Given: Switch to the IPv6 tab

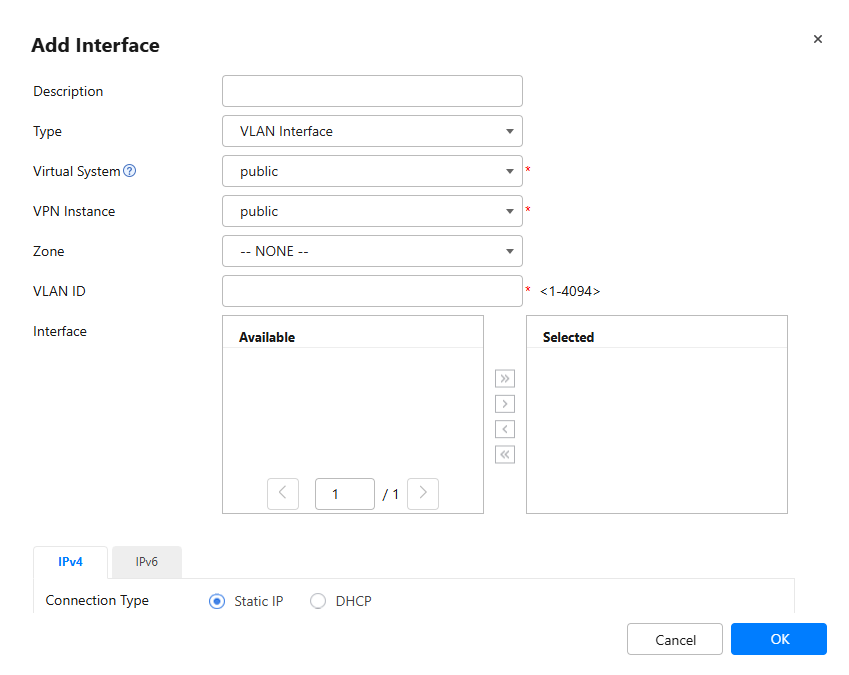Looking at the screenshot, I should [x=147, y=562].
